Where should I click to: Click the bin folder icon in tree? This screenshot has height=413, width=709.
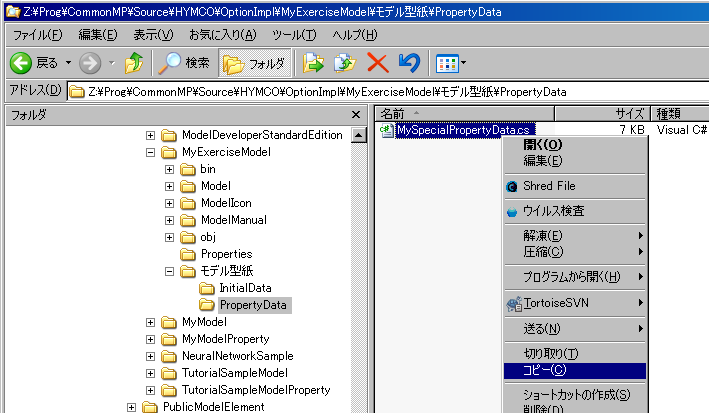(x=188, y=170)
